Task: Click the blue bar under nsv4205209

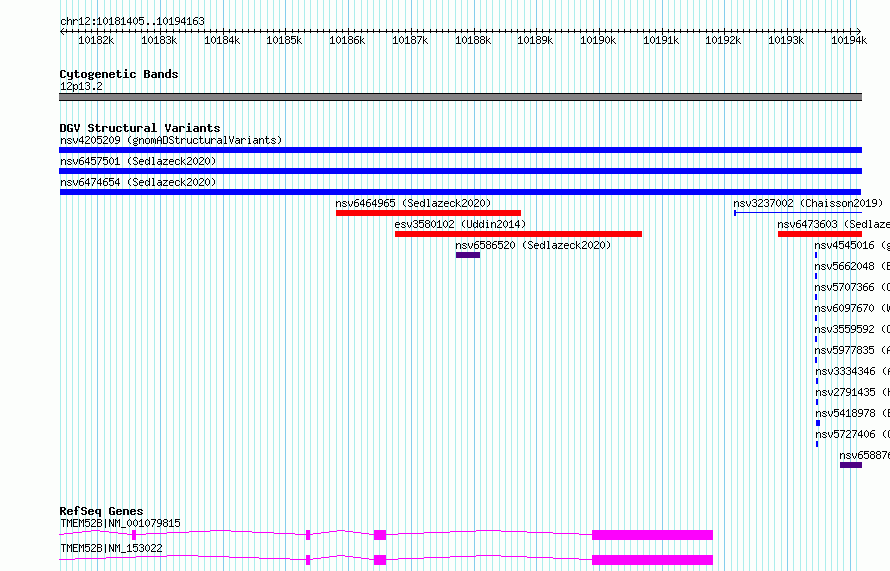Action: [x=460, y=150]
